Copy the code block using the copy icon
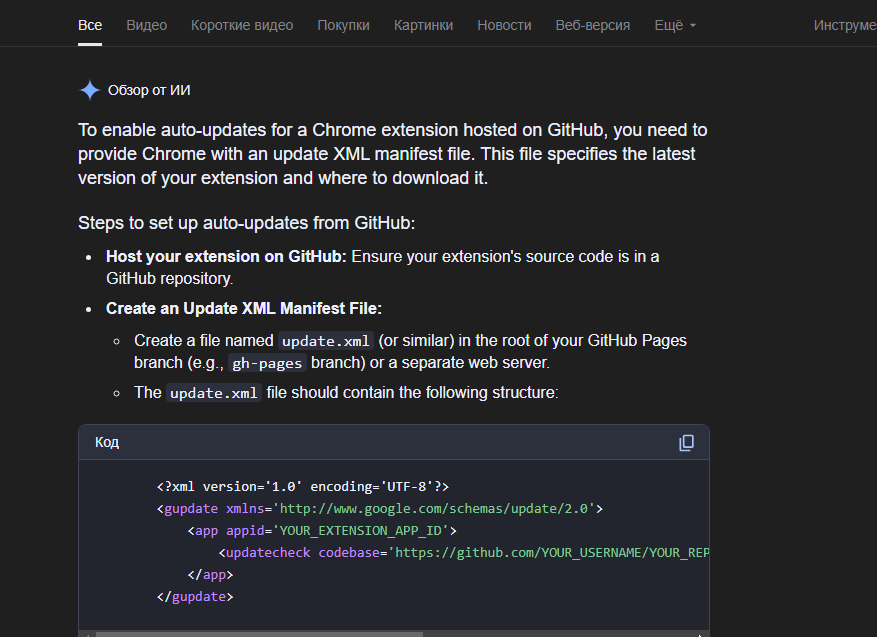877x637 pixels. (686, 442)
